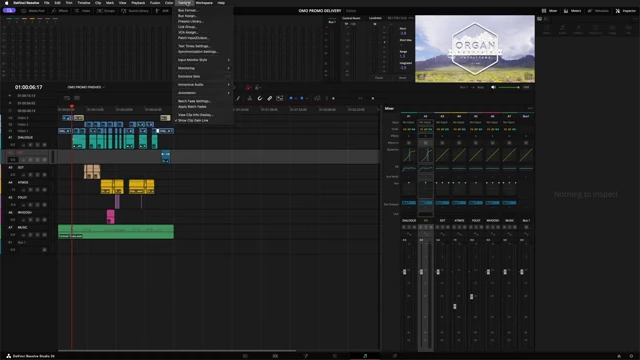Screen dimensions: 640x360
Task: Open the ADR panel
Action: (162, 11)
